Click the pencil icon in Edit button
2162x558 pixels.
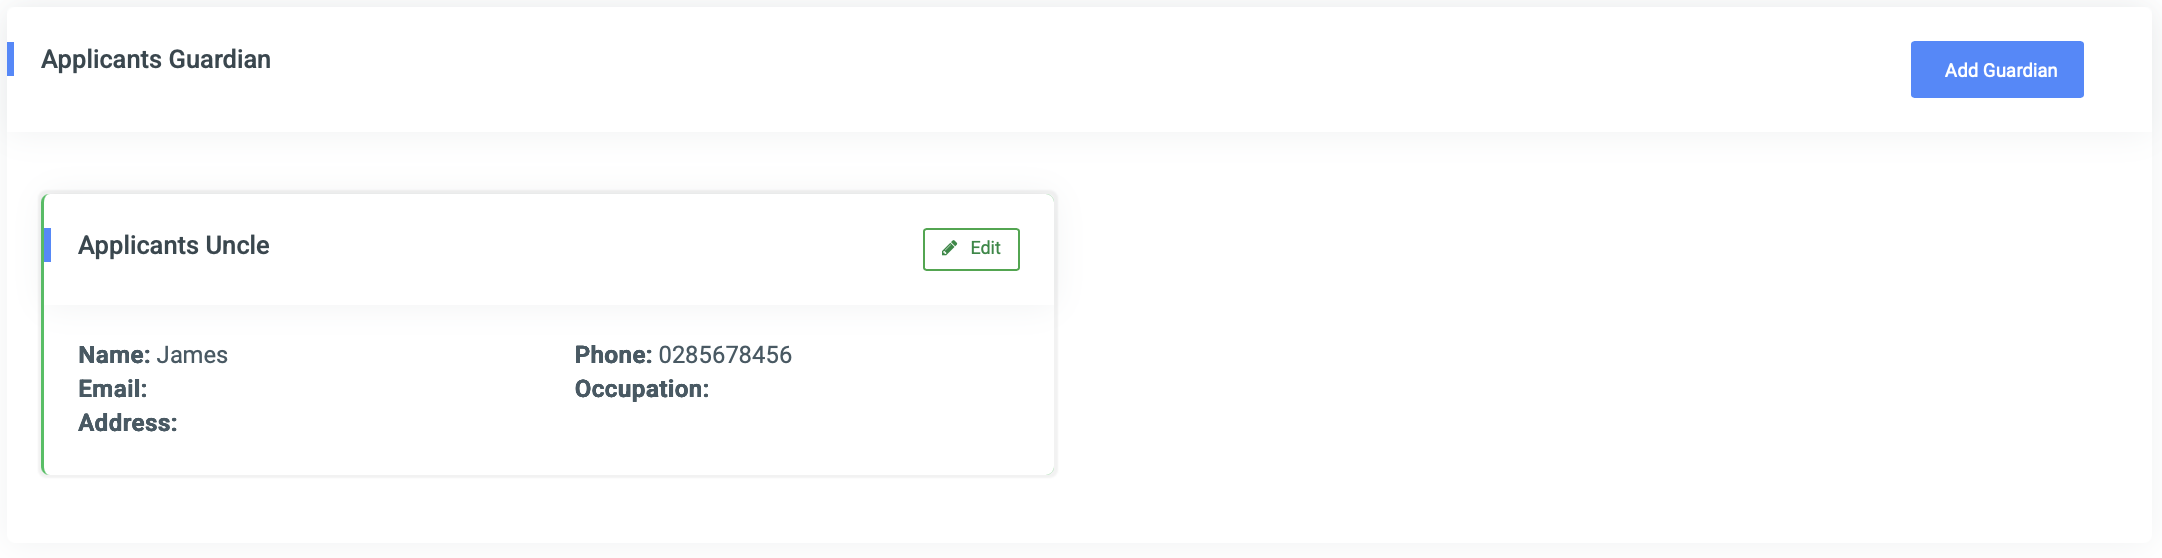(950, 248)
